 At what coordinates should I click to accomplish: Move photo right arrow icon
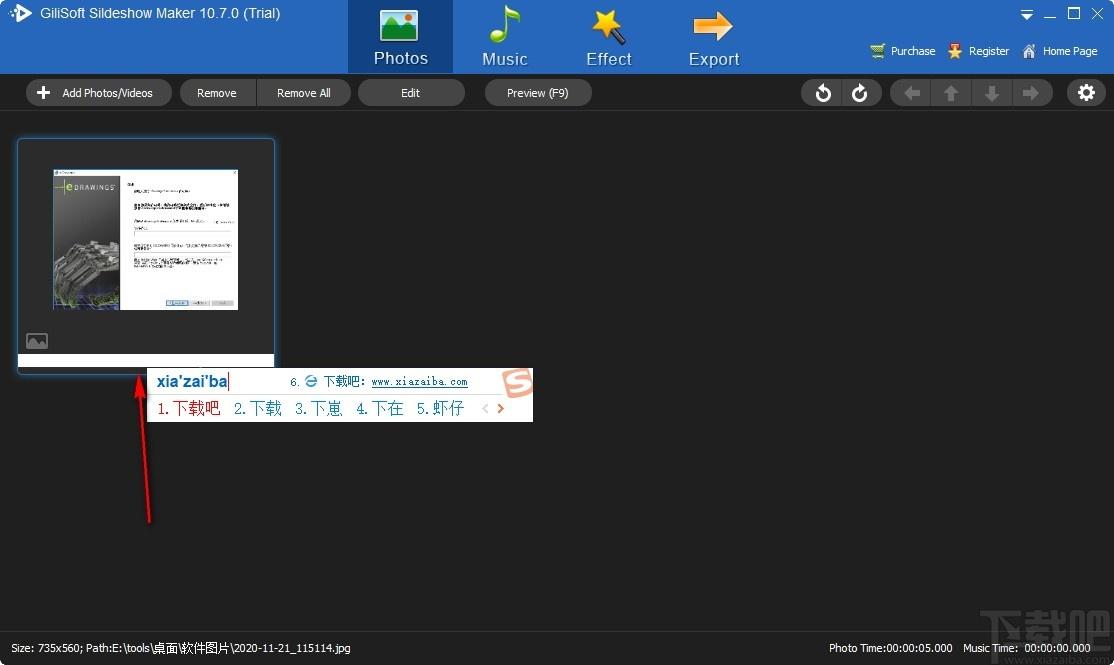pyautogui.click(x=1030, y=93)
